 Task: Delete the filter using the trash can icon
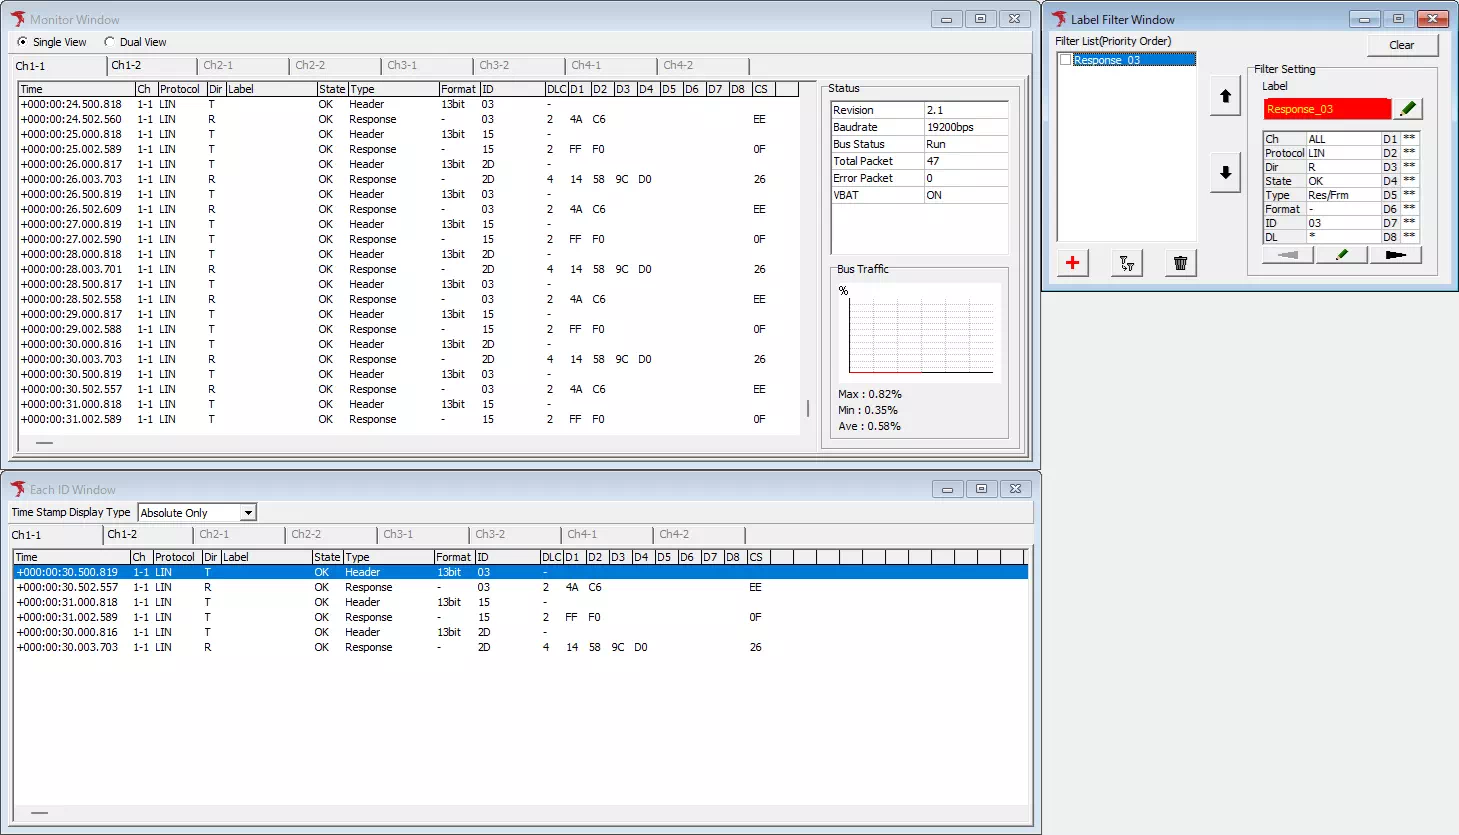(x=1180, y=263)
